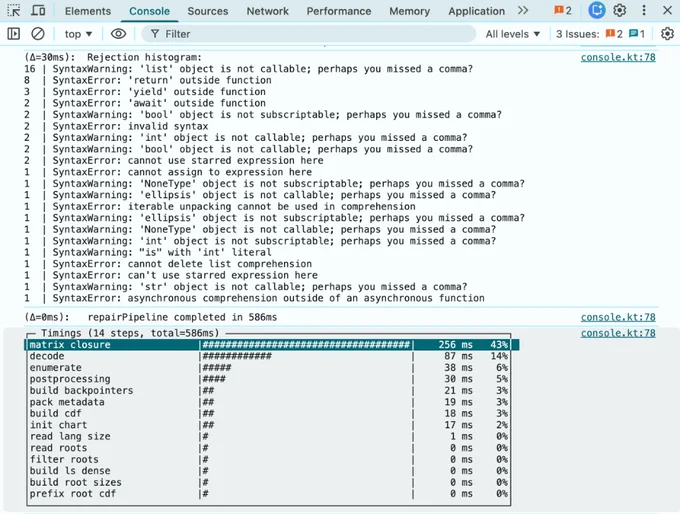Expand the more tabs chevron
The image size is (680, 514).
pos(523,10)
